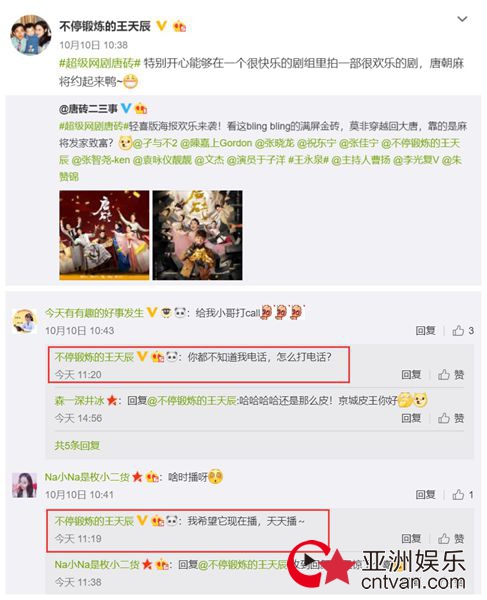
Task: Like the 给我小哥打call comment
Action: point(463,331)
